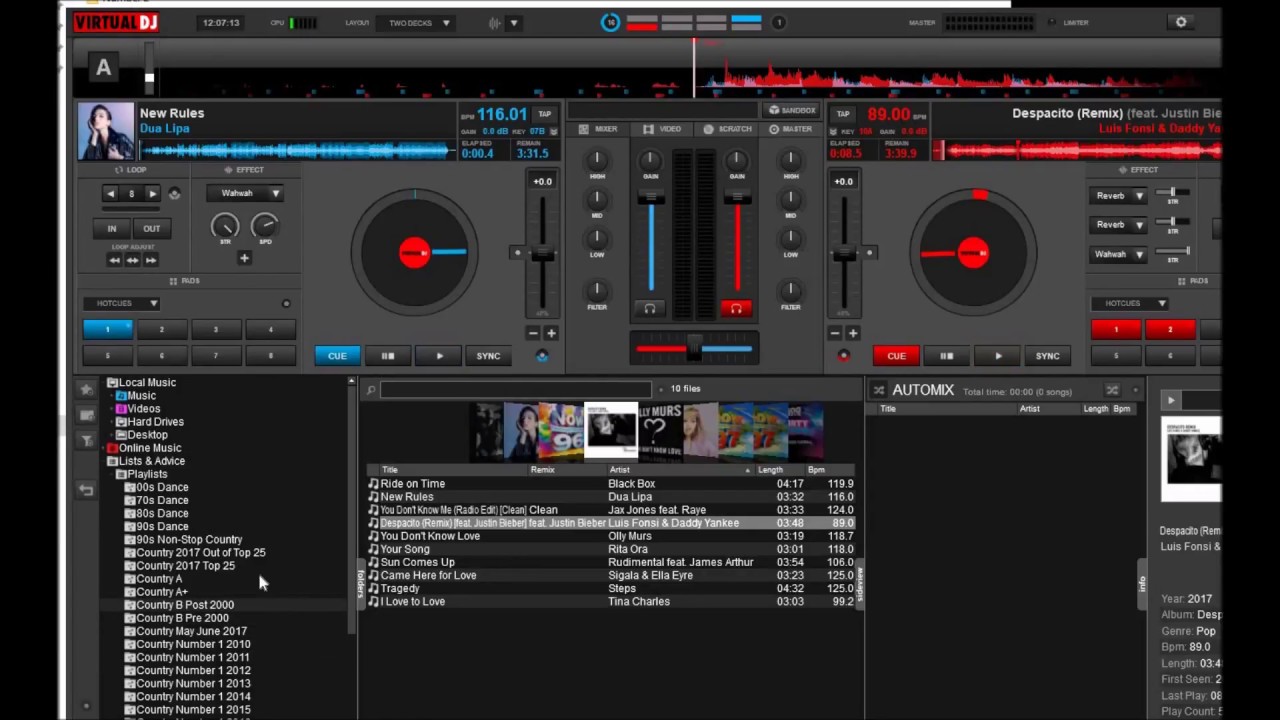Viewport: 1280px width, 720px height.
Task: Click the minus pitch bend on left deck
Action: 533,333
